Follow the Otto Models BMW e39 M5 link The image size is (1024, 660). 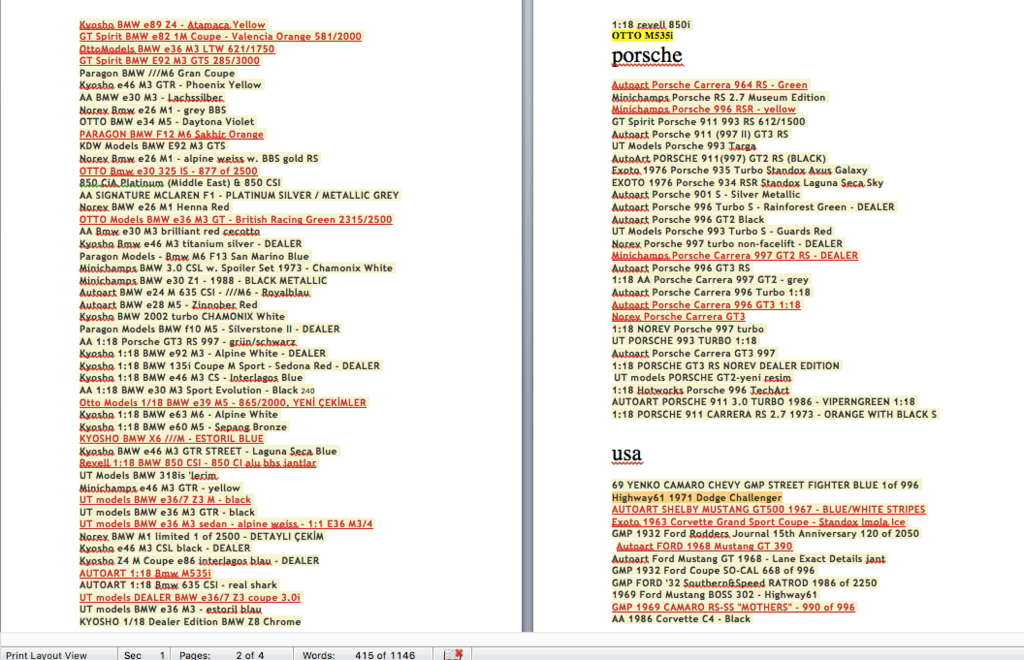pyautogui.click(x=223, y=402)
